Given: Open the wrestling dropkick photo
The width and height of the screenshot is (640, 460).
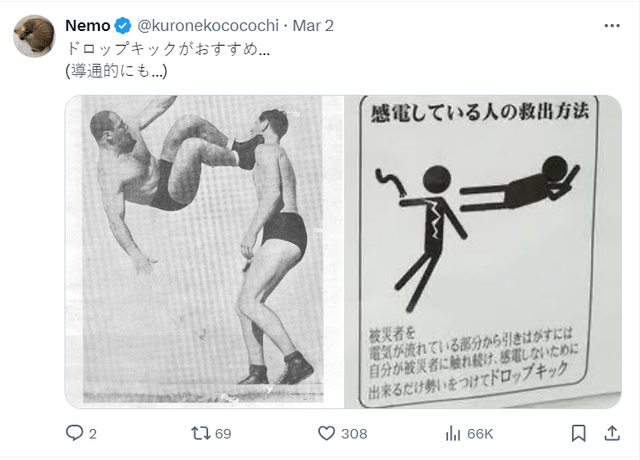Looking at the screenshot, I should click(204, 250).
